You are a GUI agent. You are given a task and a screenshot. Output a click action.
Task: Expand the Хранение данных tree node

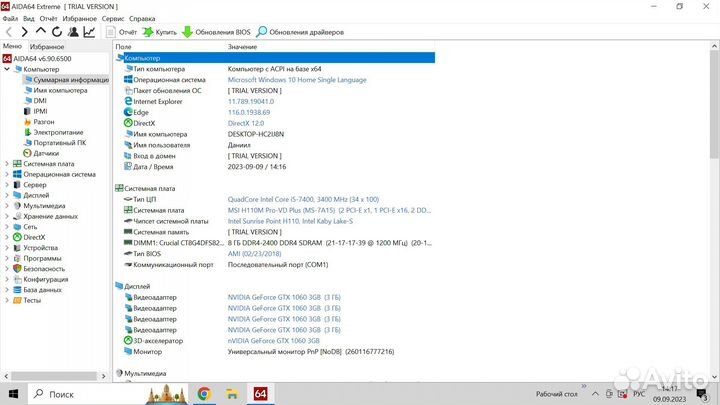(7, 217)
